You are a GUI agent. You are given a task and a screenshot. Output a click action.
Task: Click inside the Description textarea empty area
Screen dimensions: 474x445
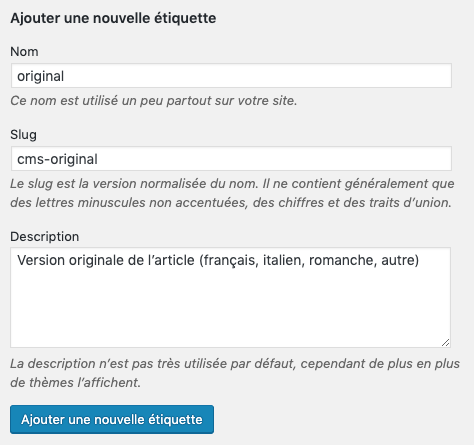pyautogui.click(x=231, y=307)
